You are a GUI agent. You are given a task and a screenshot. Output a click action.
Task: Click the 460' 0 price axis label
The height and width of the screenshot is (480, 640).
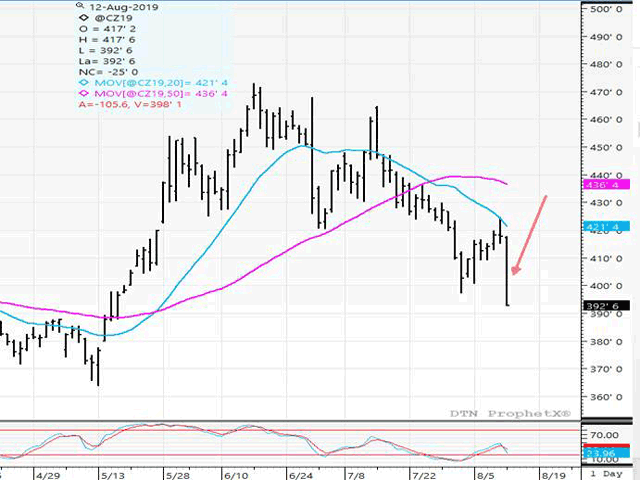point(606,120)
